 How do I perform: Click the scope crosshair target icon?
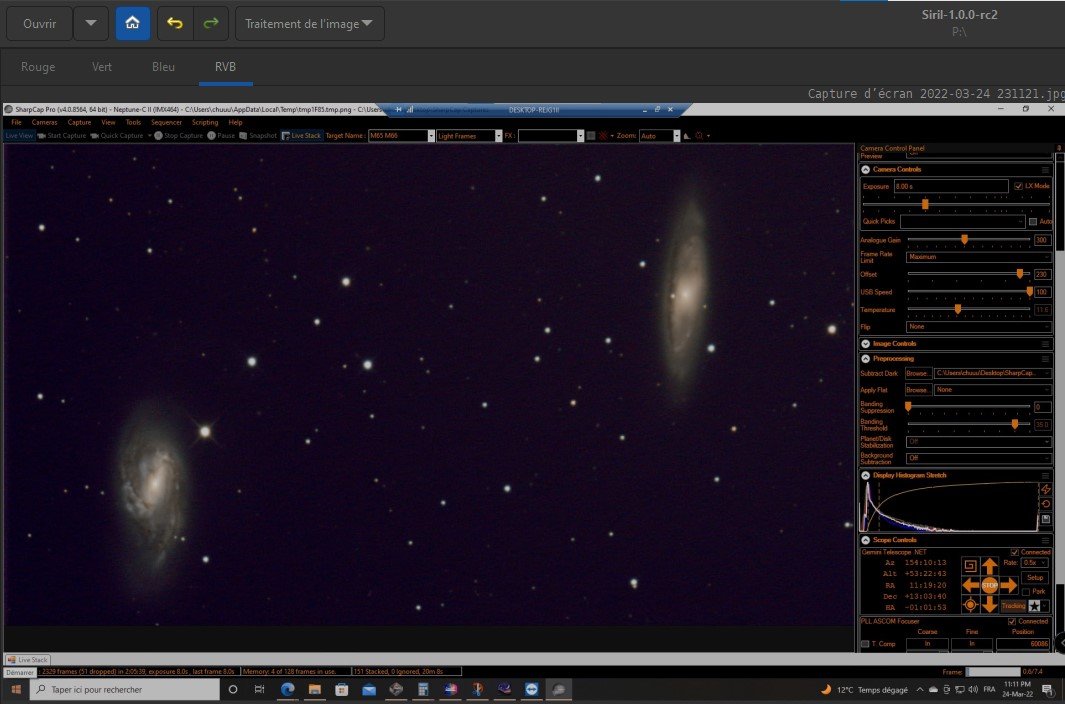pyautogui.click(x=970, y=605)
